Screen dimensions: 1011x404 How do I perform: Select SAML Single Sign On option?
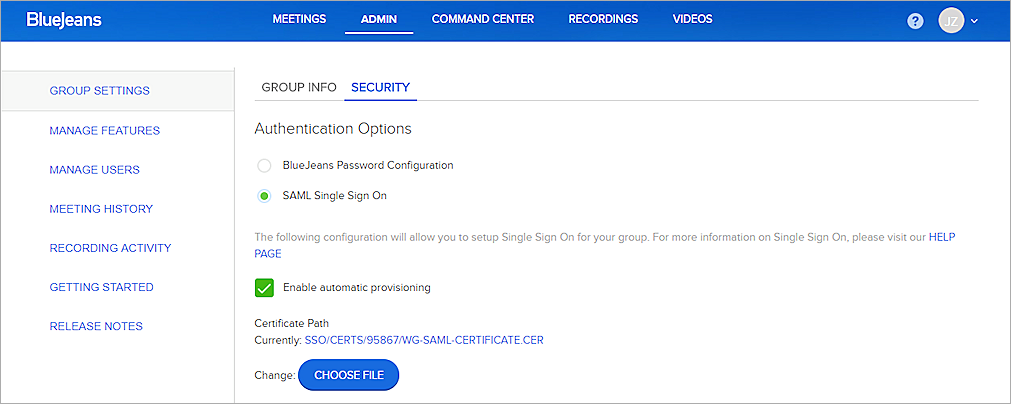coord(264,196)
